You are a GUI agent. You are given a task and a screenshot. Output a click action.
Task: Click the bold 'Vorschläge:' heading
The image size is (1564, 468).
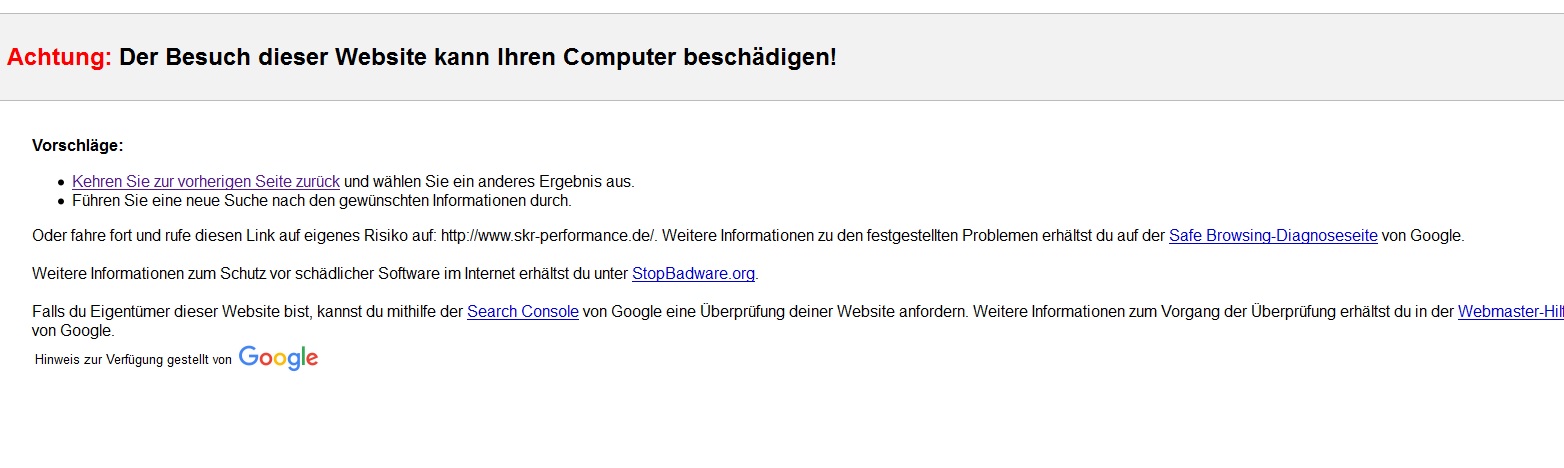point(78,146)
